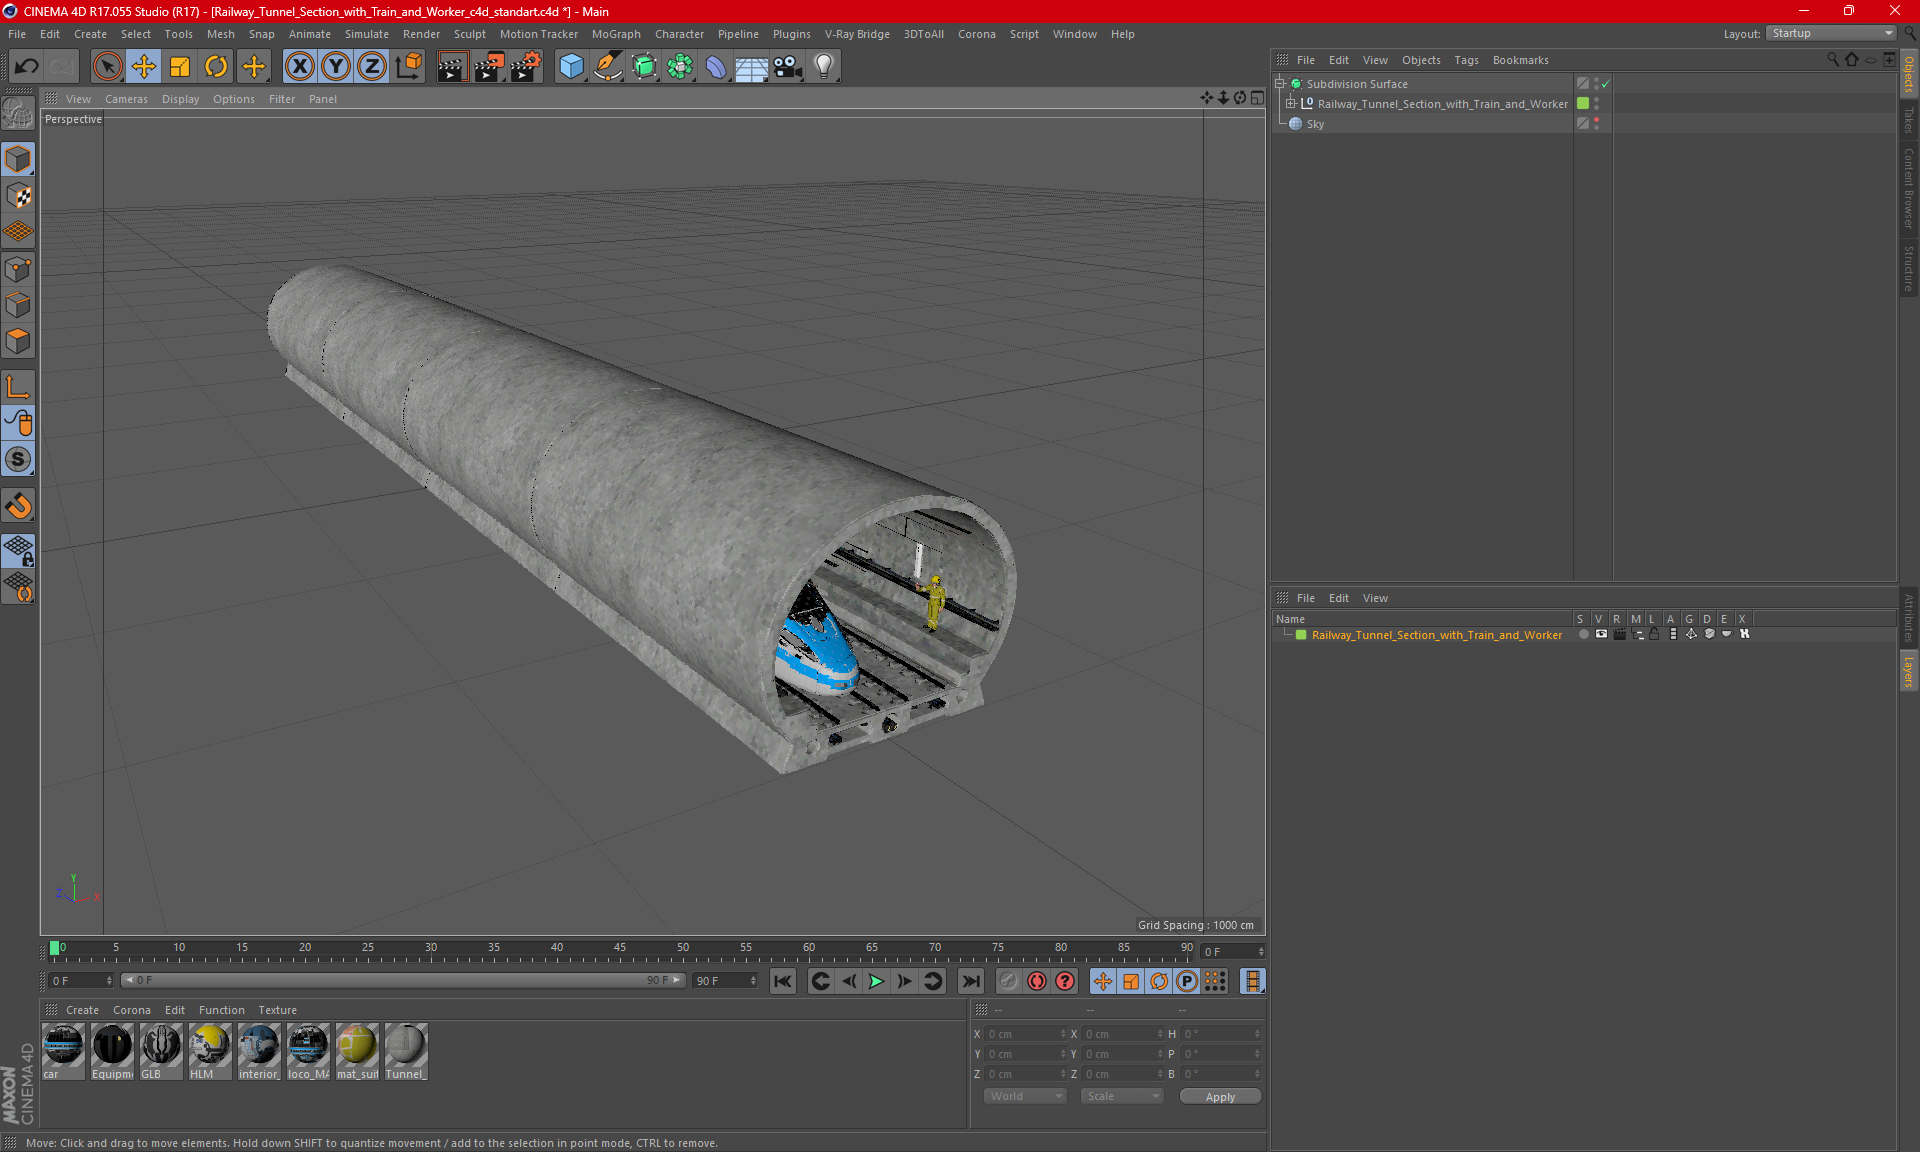1920x1152 pixels.
Task: Enable Axis mode L-shaped icon
Action: (x=18, y=387)
